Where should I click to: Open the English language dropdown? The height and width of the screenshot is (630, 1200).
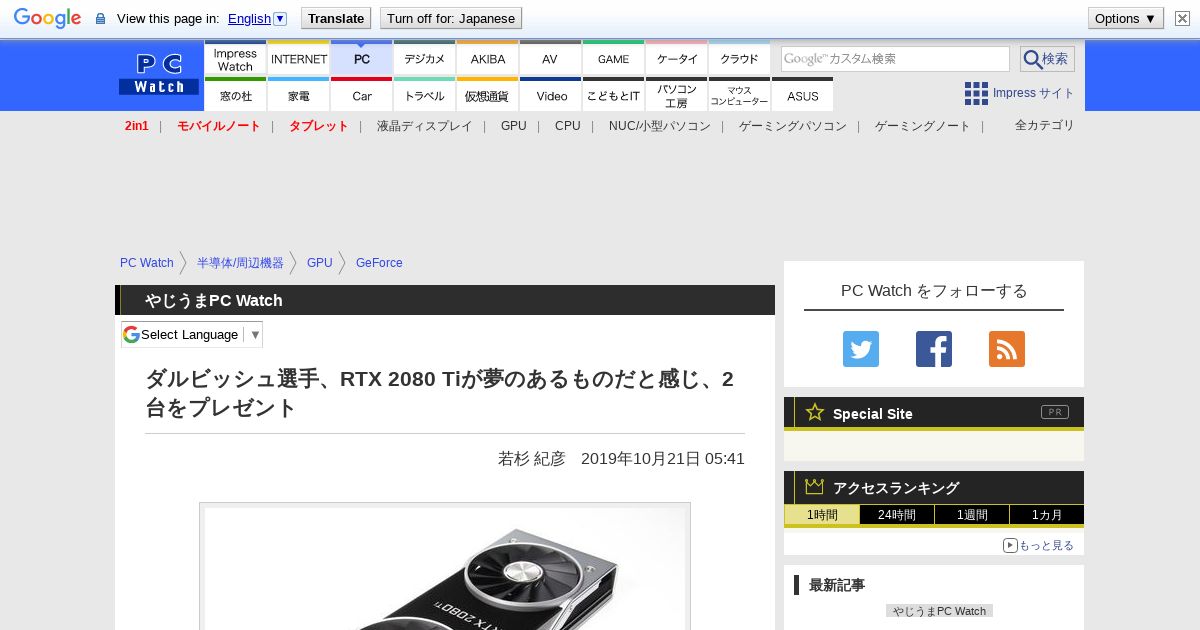point(257,18)
